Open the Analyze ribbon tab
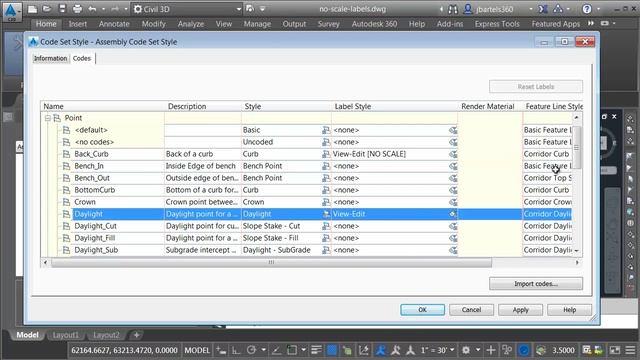Image resolution: width=640 pixels, height=360 pixels. 191,24
